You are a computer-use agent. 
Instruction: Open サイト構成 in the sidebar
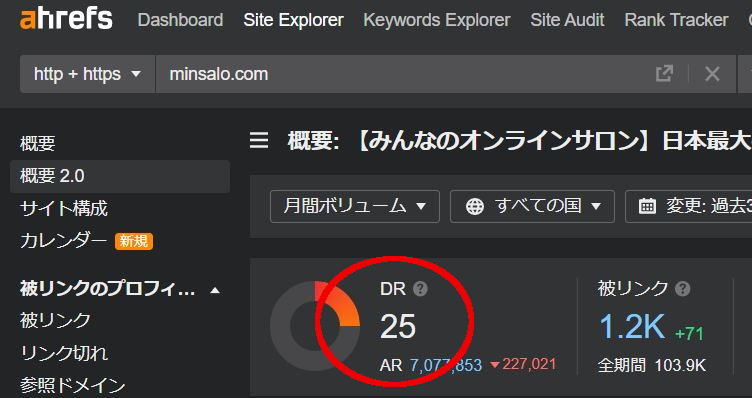pos(64,209)
